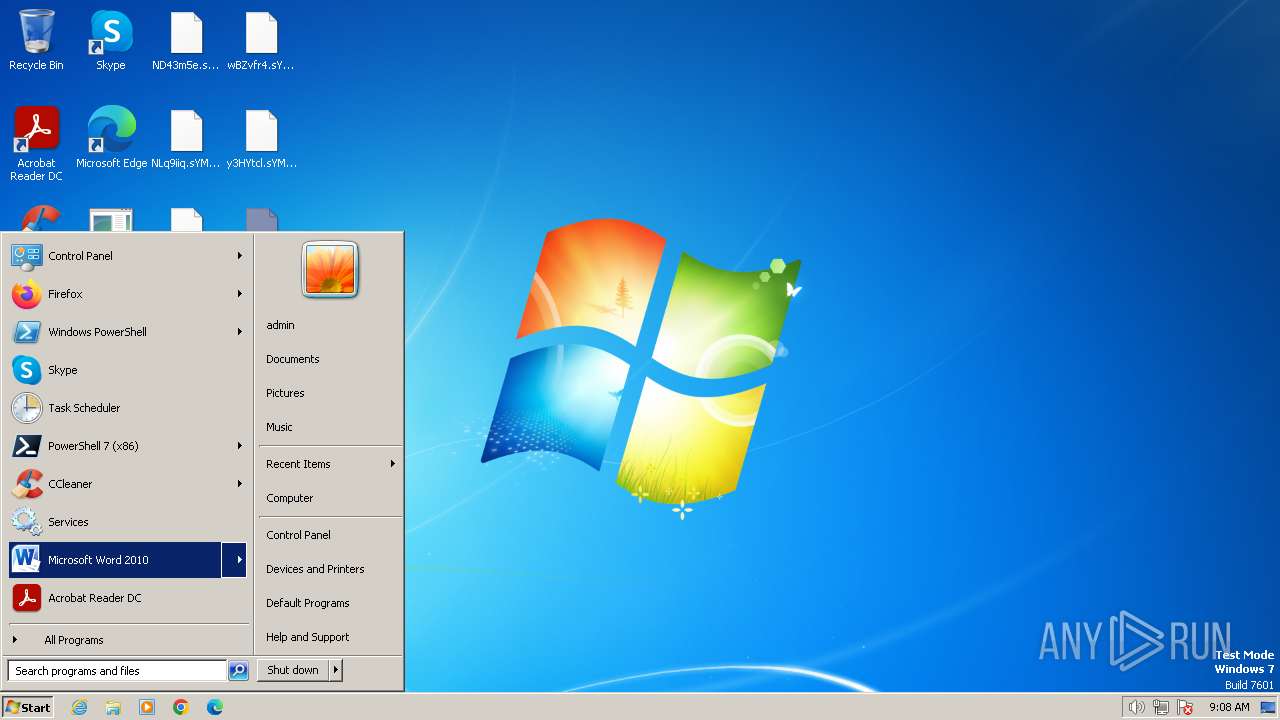This screenshot has height=720, width=1280.
Task: Expand Recent Items submenu arrow
Action: coord(393,464)
